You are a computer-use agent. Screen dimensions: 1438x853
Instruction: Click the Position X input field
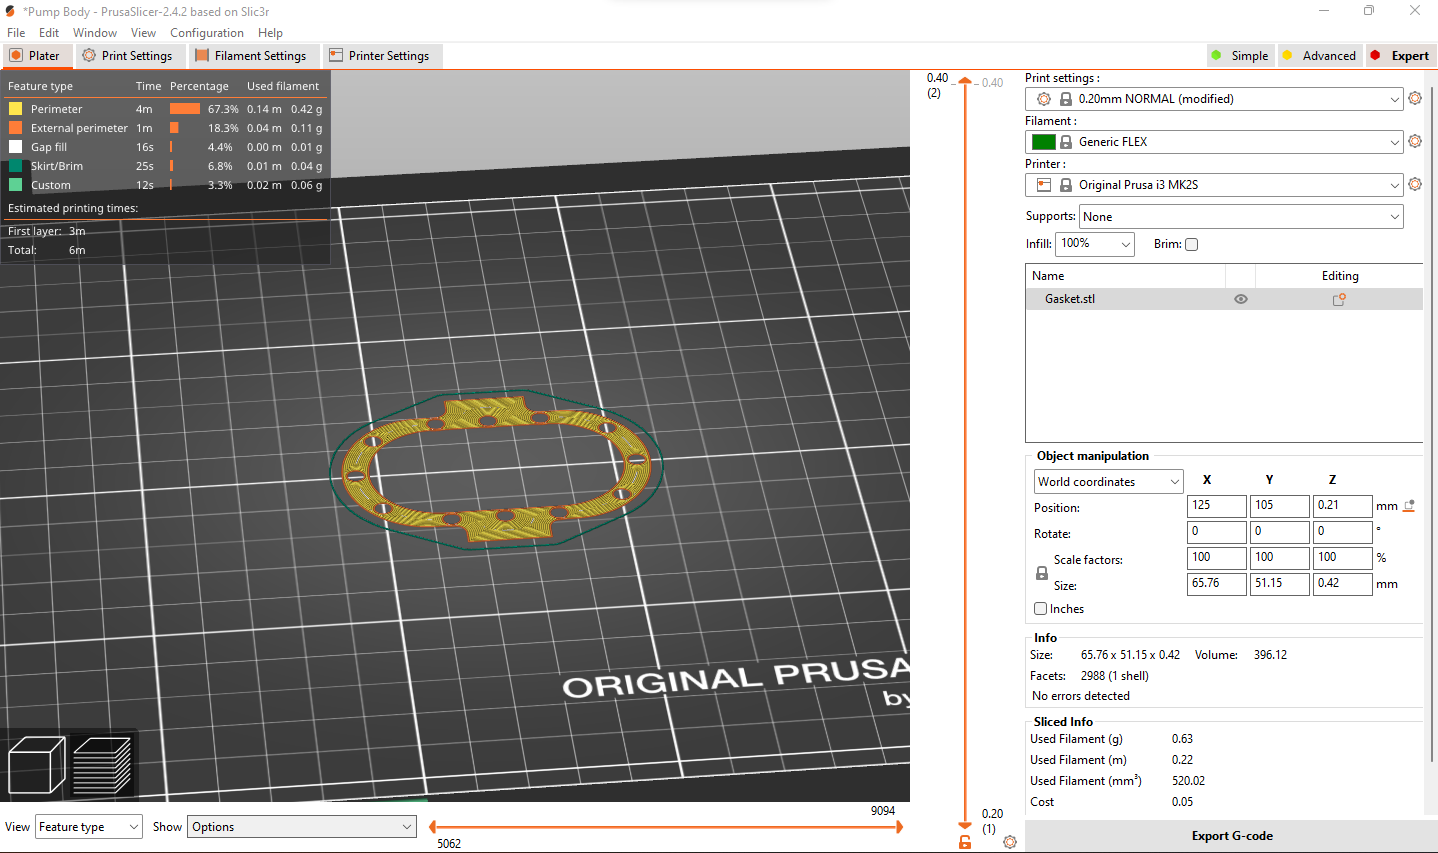tap(1216, 506)
